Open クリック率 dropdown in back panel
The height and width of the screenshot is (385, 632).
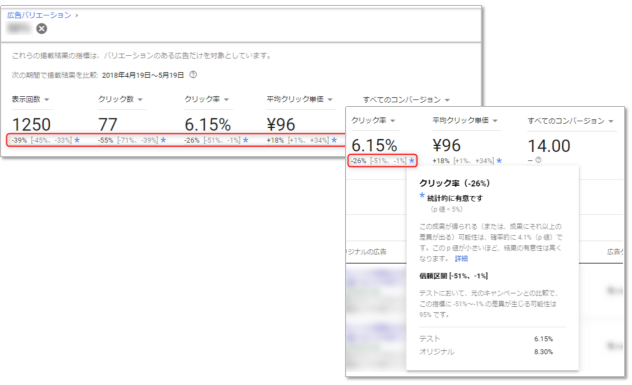[207, 99]
